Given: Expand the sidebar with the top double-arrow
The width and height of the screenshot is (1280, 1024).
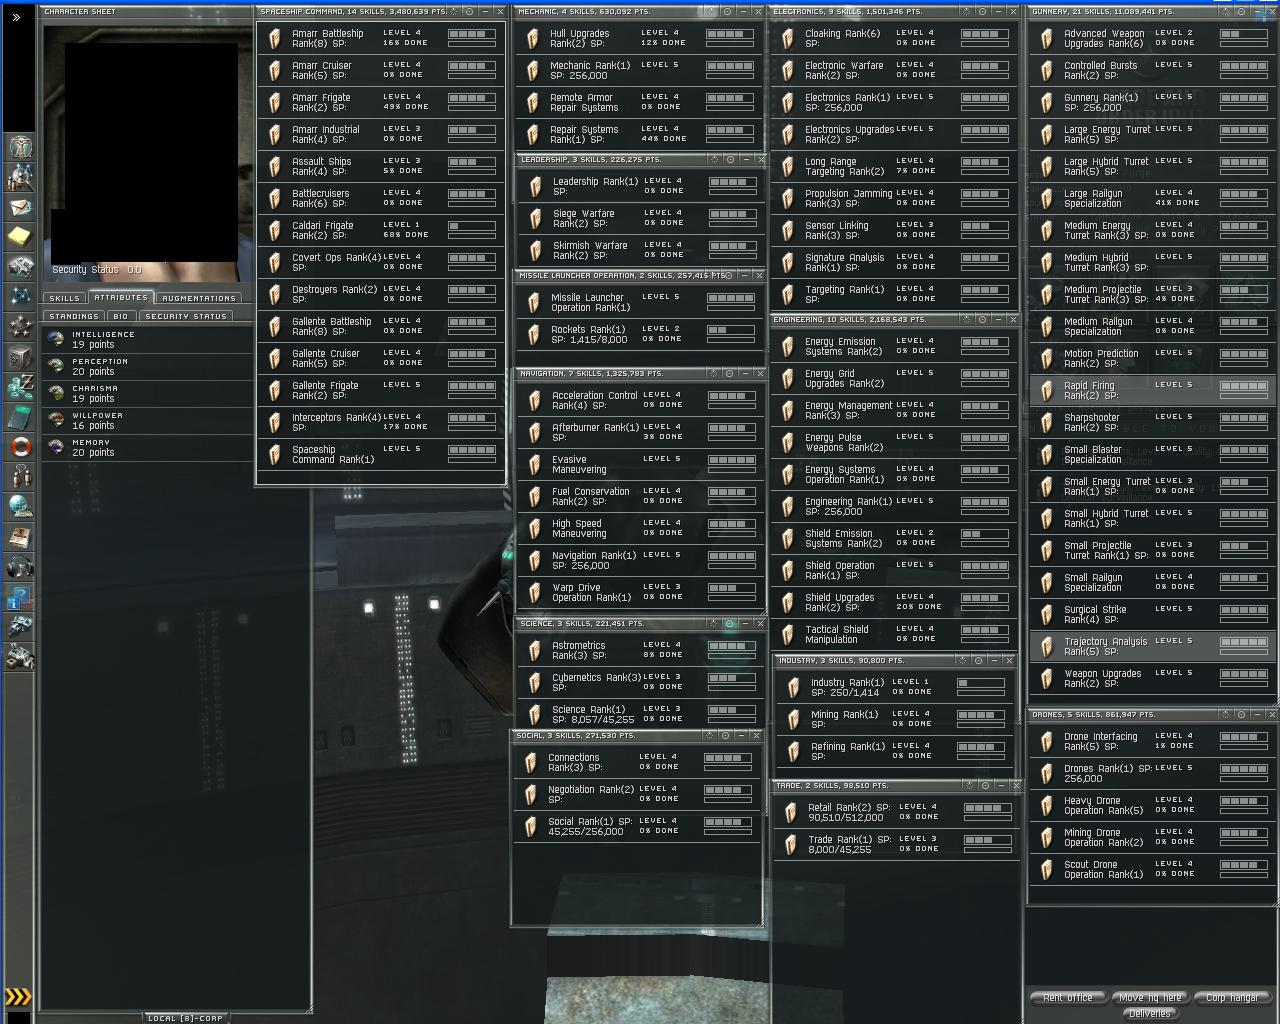Looking at the screenshot, I should pos(17,17).
